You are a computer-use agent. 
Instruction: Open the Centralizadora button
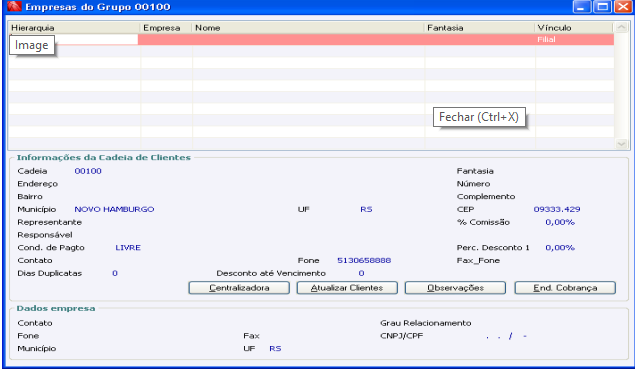tap(239, 288)
